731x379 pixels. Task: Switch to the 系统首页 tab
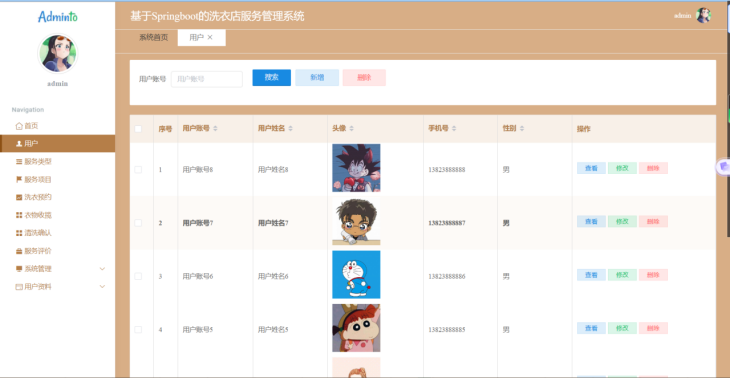click(153, 37)
